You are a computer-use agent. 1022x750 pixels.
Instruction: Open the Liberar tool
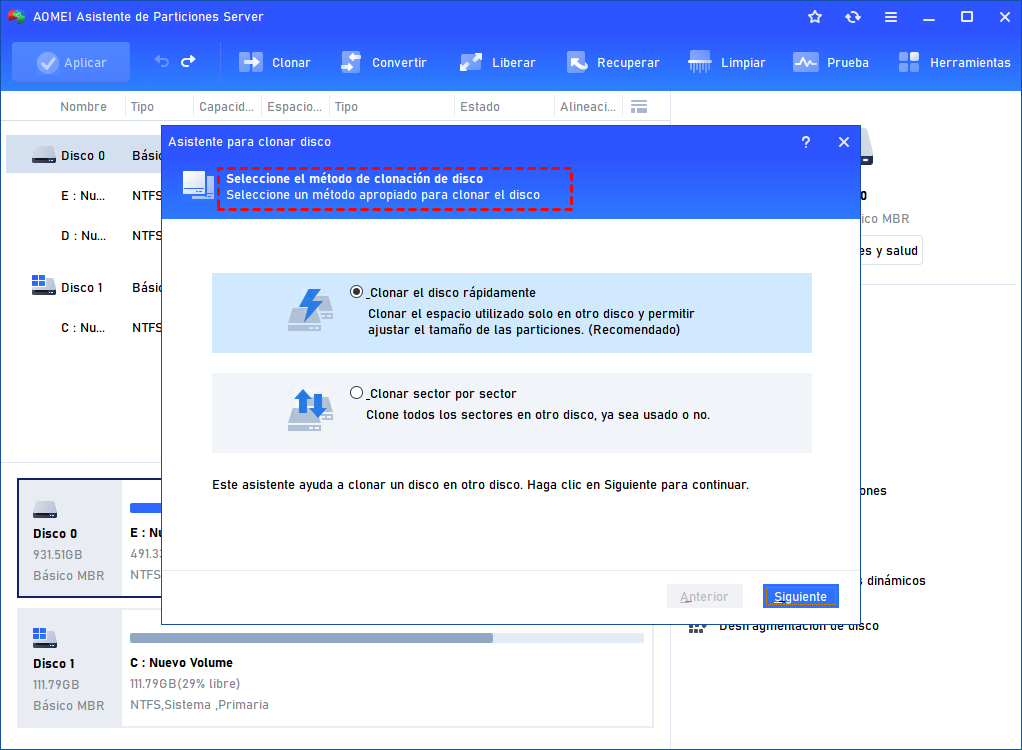click(497, 63)
